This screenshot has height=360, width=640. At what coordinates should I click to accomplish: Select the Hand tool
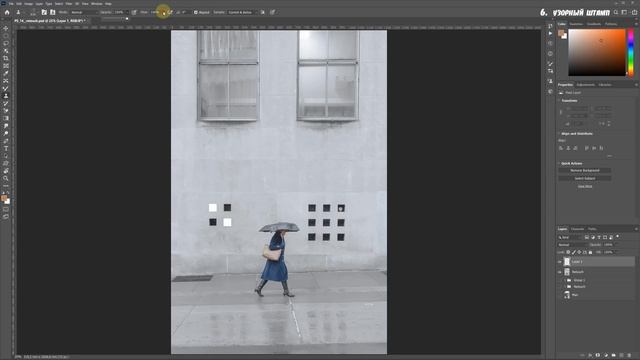tap(6, 171)
